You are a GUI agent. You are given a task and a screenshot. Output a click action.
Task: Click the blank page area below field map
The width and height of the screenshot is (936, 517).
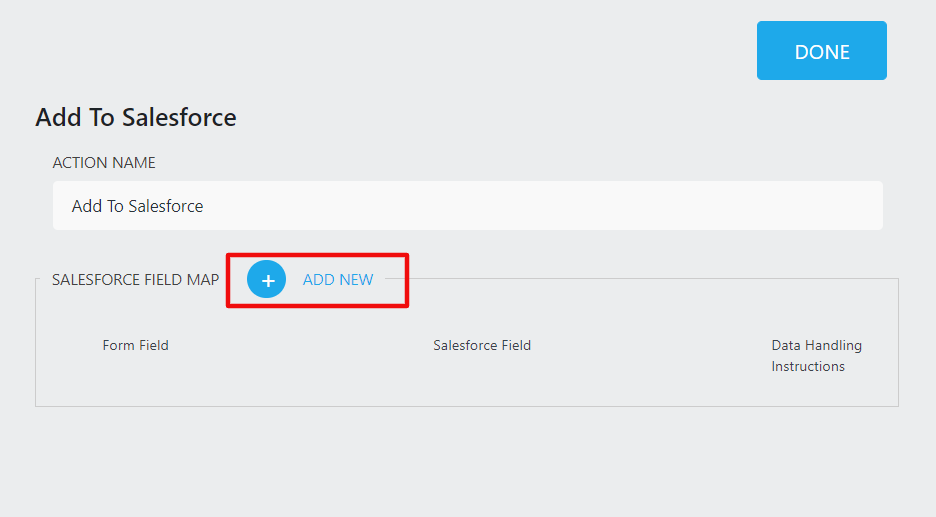[466, 462]
